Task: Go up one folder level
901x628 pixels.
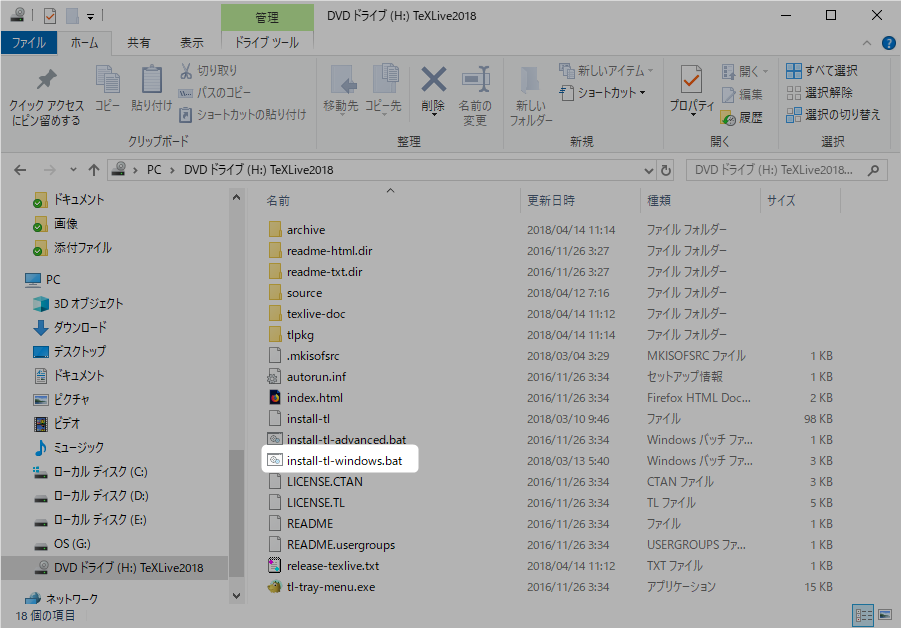Action: click(94, 170)
